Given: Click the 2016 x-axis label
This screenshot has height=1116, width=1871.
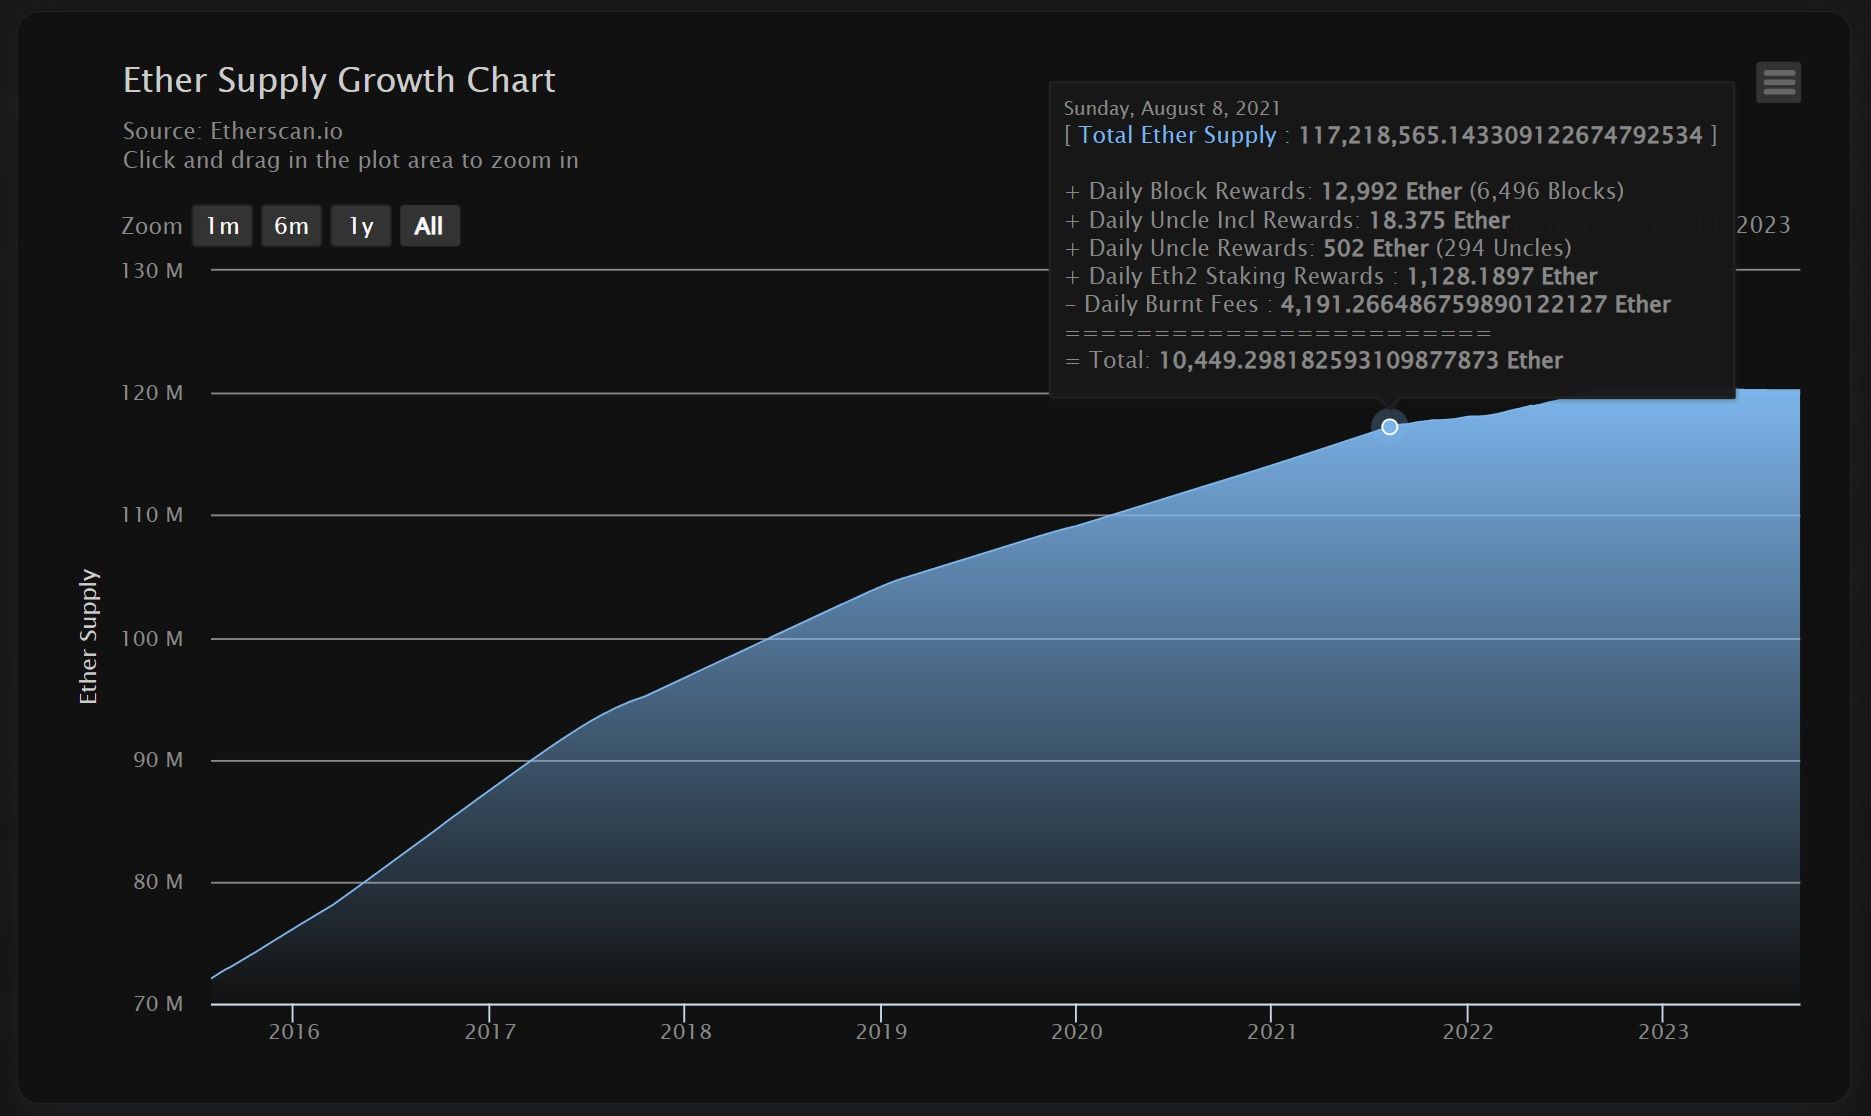Looking at the screenshot, I should pyautogui.click(x=294, y=1032).
